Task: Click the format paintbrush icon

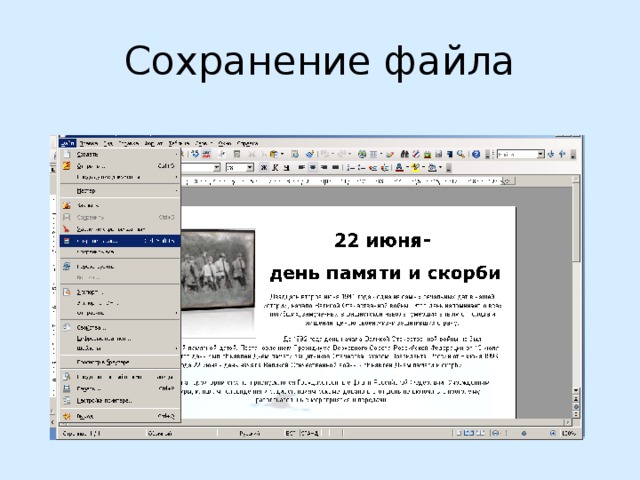Action: tap(310, 154)
